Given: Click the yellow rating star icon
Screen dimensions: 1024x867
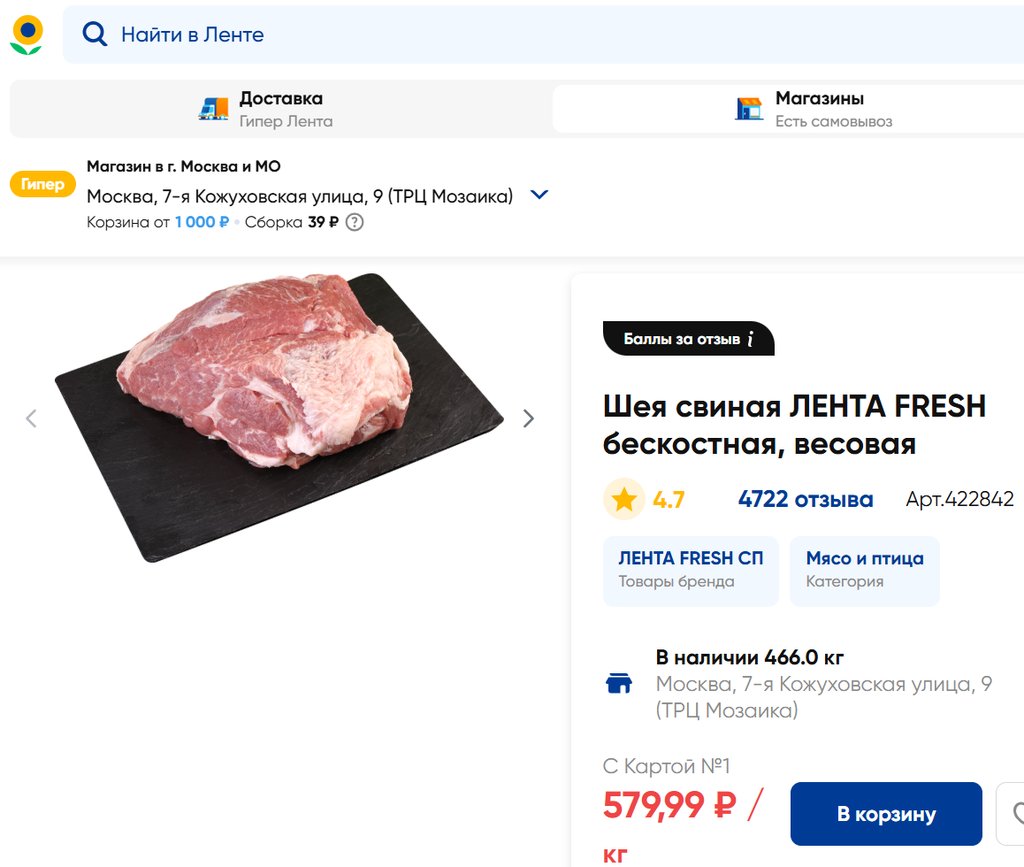Looking at the screenshot, I should coord(624,499).
